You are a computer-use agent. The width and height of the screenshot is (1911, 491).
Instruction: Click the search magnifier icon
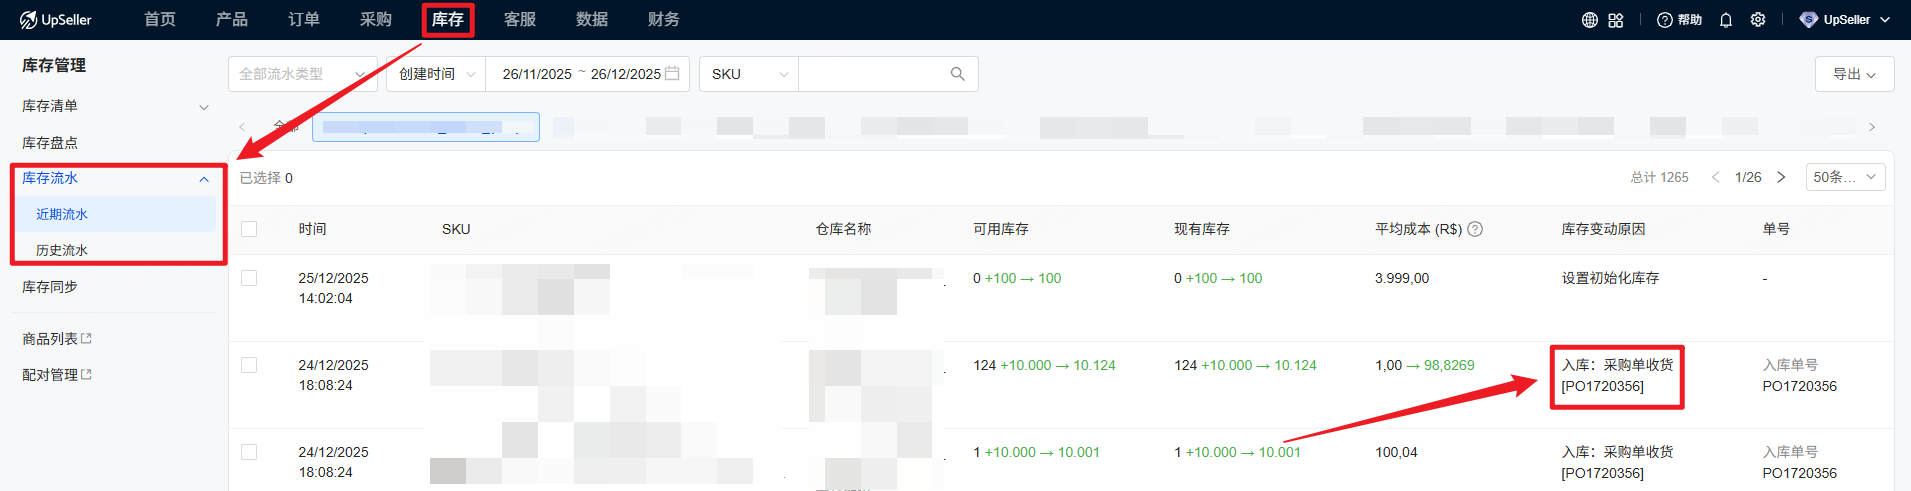tap(957, 74)
